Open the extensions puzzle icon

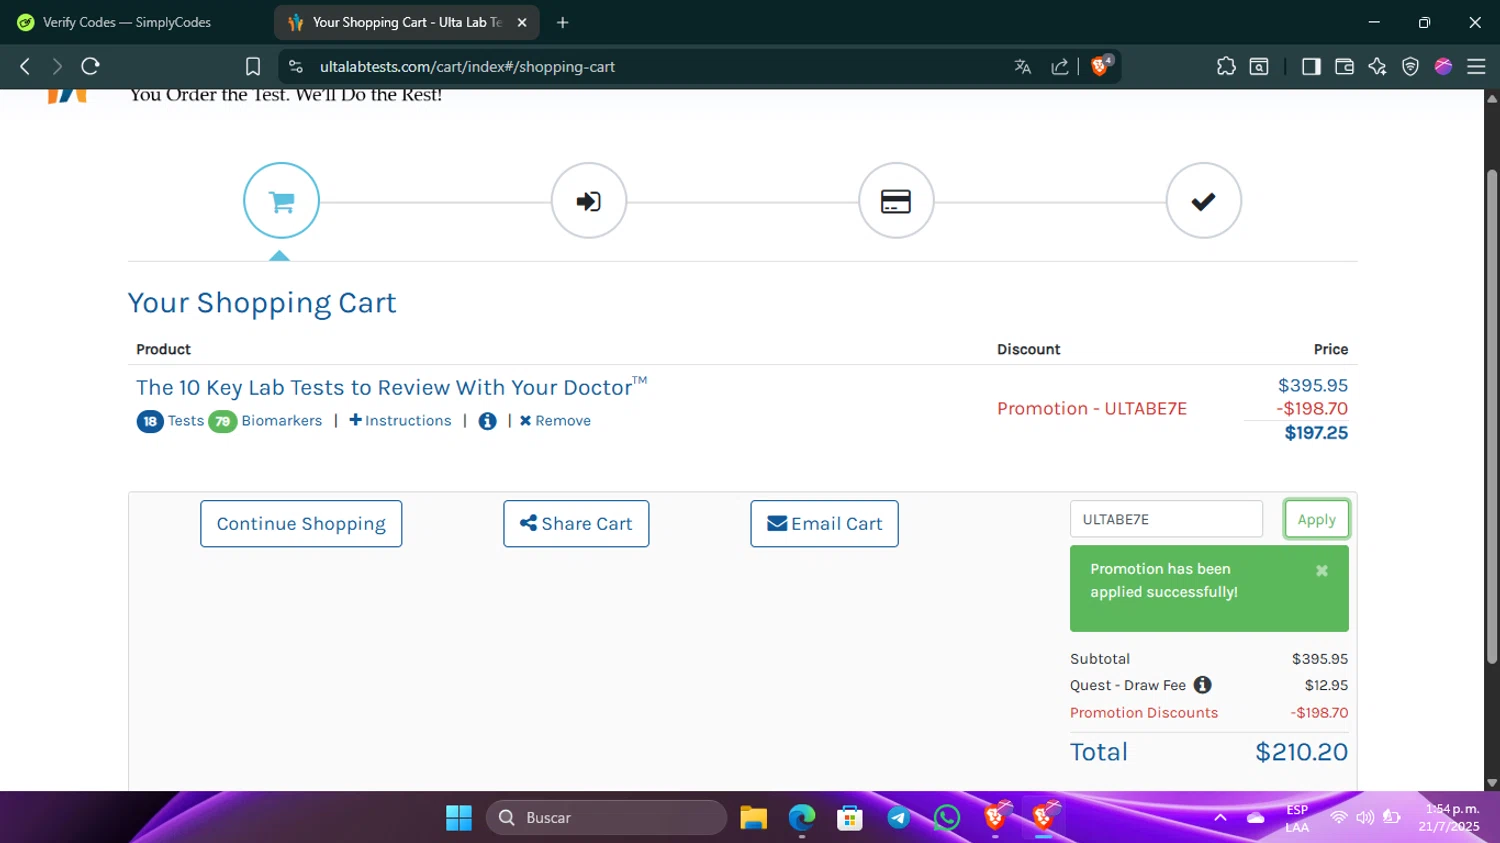(1226, 66)
